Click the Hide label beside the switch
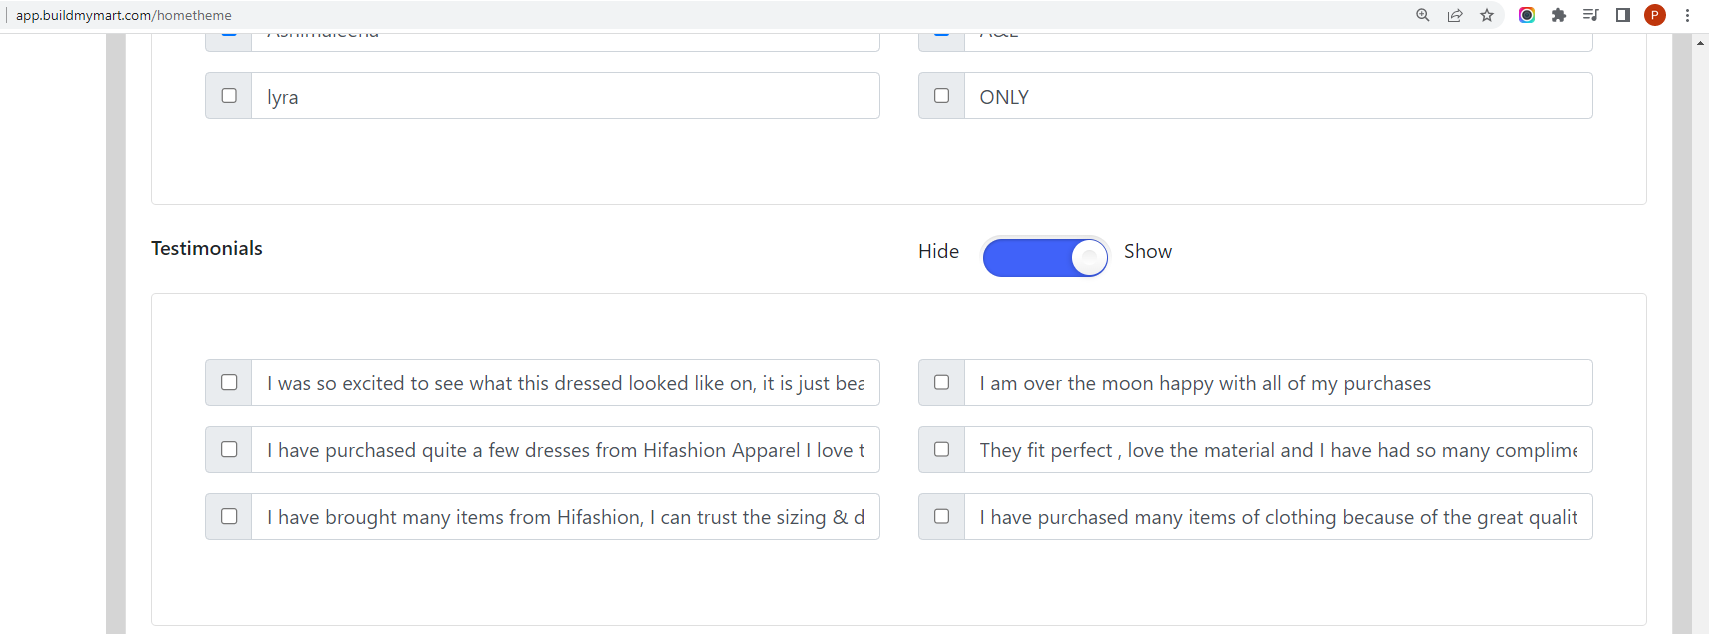This screenshot has height=634, width=1709. tap(938, 251)
